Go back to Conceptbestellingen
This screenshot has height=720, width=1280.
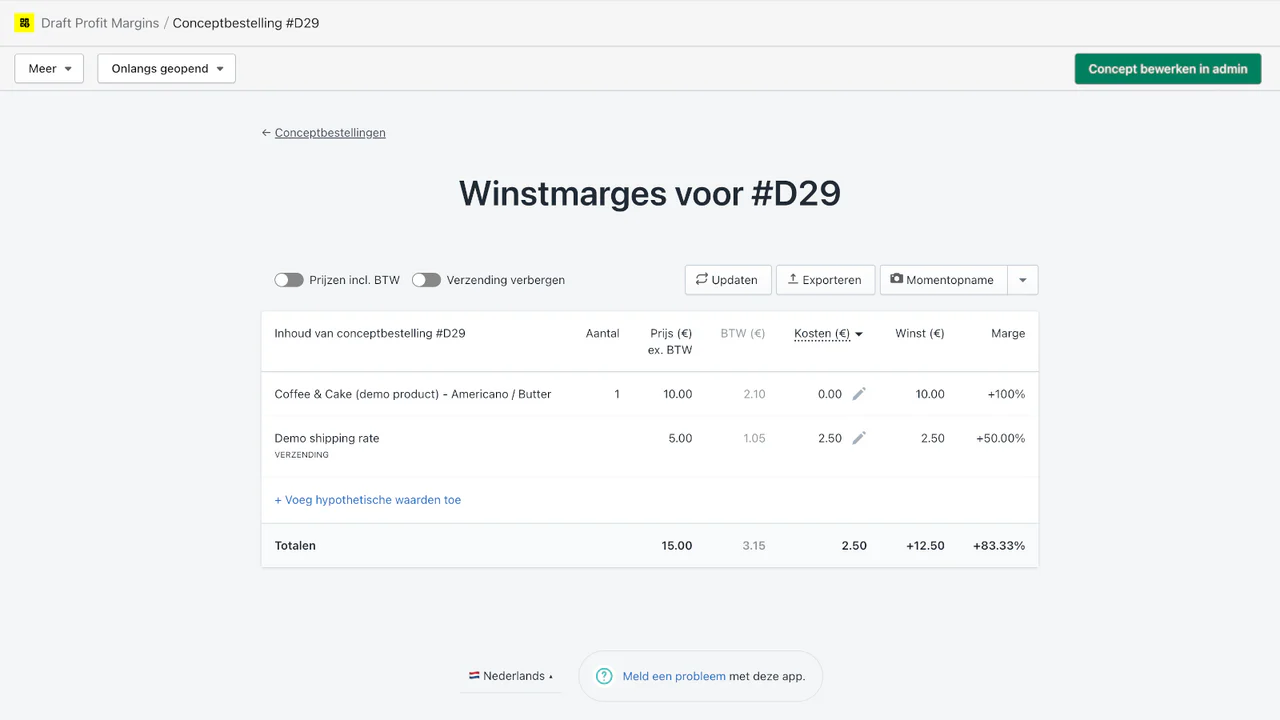330,132
